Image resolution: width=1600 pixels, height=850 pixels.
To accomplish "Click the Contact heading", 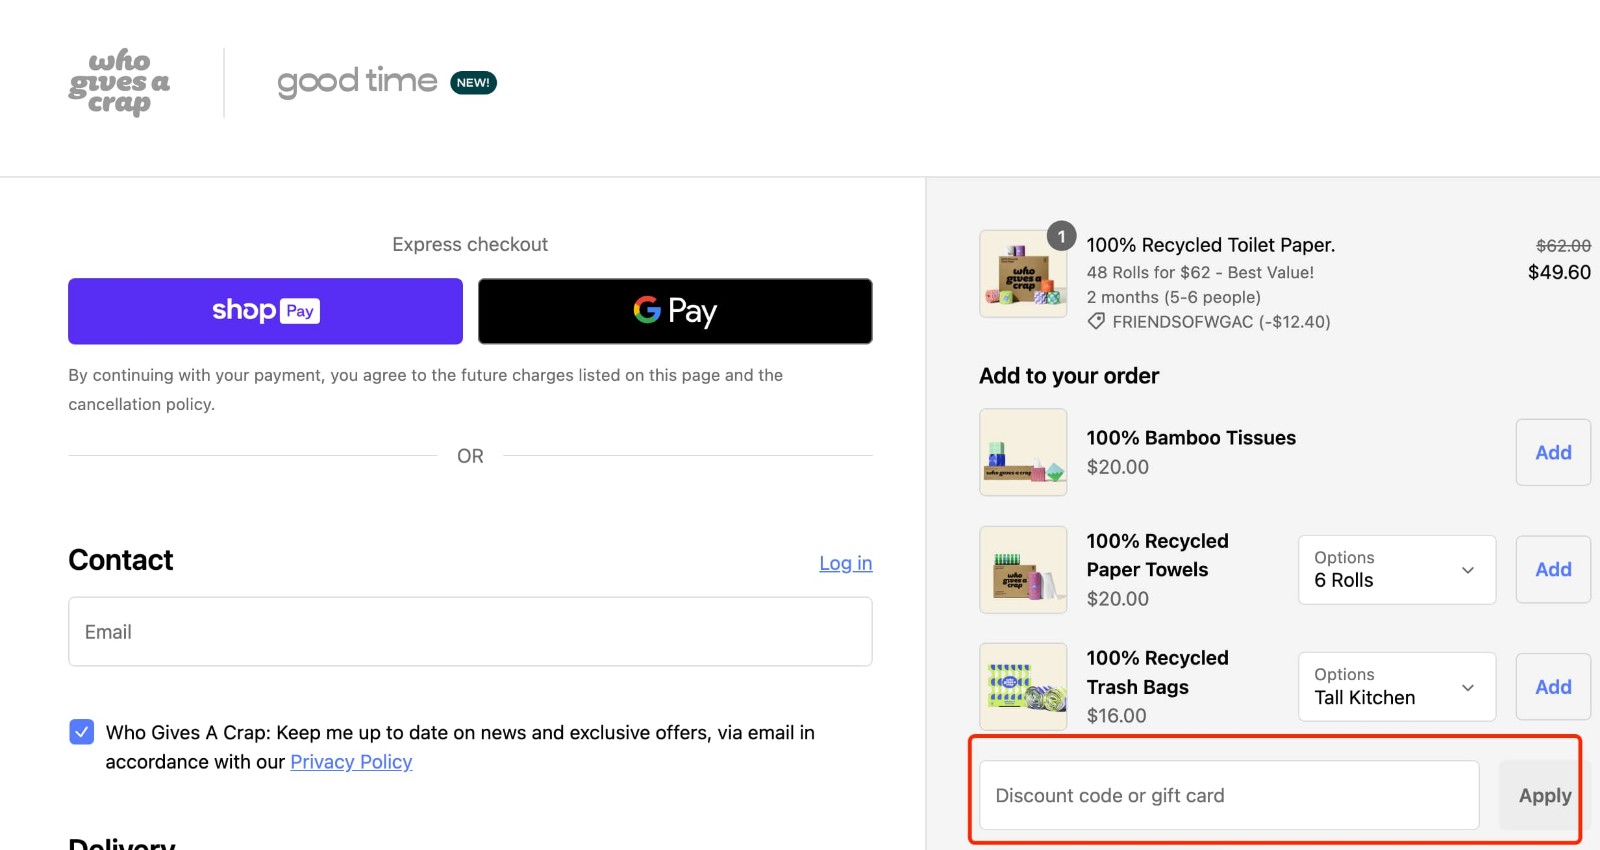I will [121, 560].
